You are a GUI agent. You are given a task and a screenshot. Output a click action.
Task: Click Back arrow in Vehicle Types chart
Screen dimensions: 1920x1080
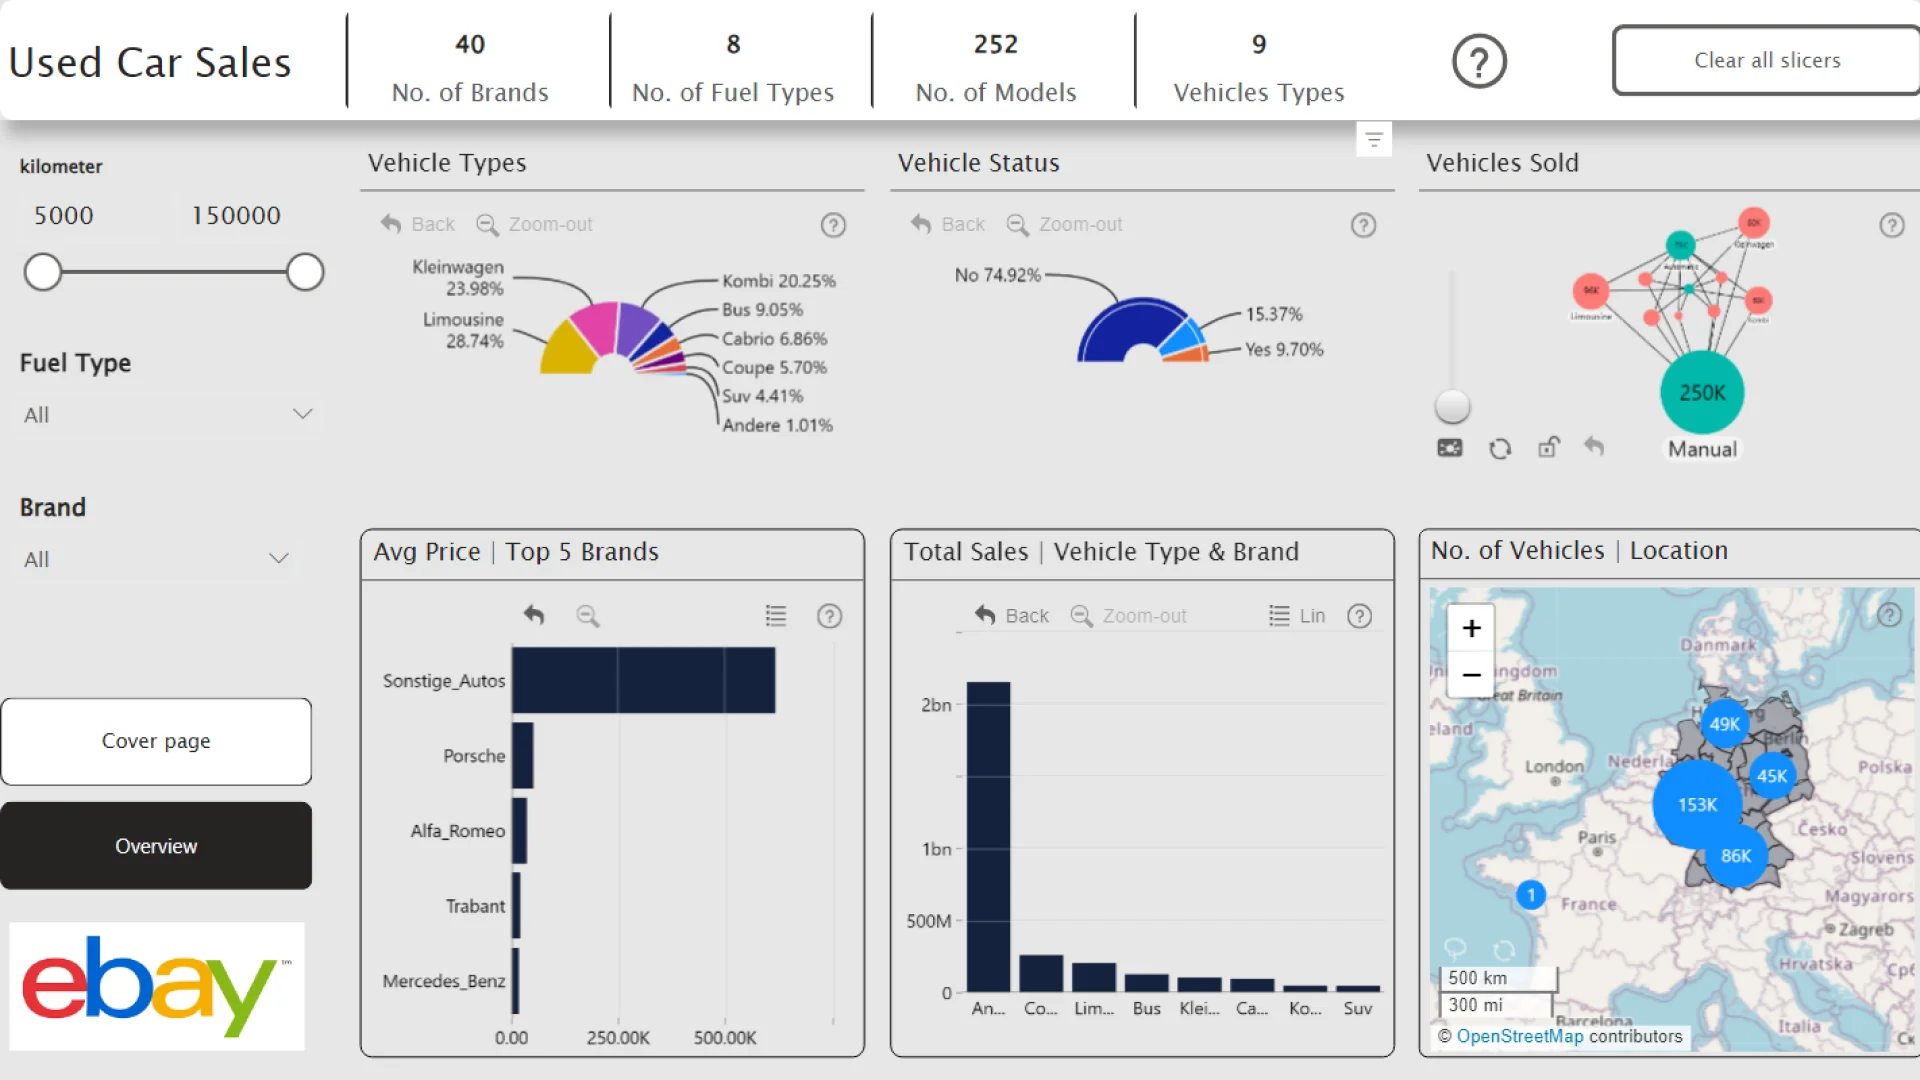click(x=417, y=224)
